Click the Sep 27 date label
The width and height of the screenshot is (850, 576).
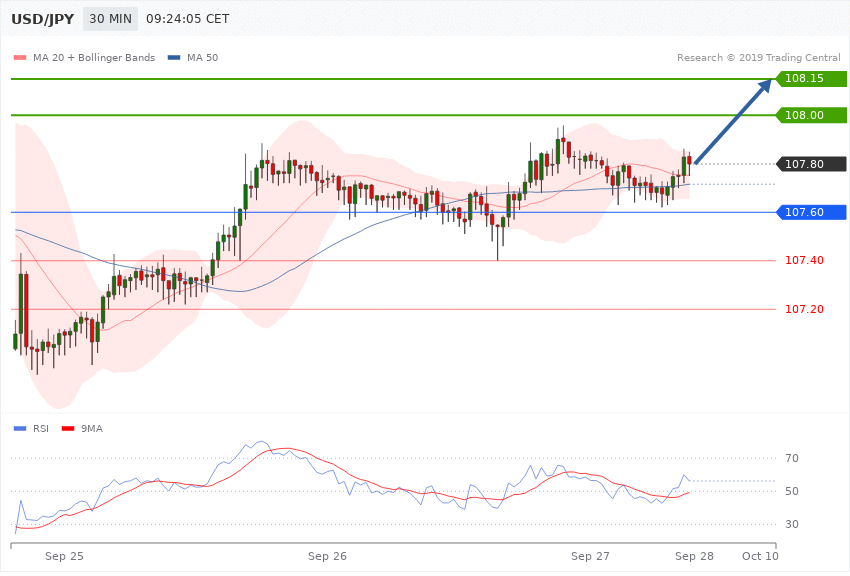tap(590, 556)
